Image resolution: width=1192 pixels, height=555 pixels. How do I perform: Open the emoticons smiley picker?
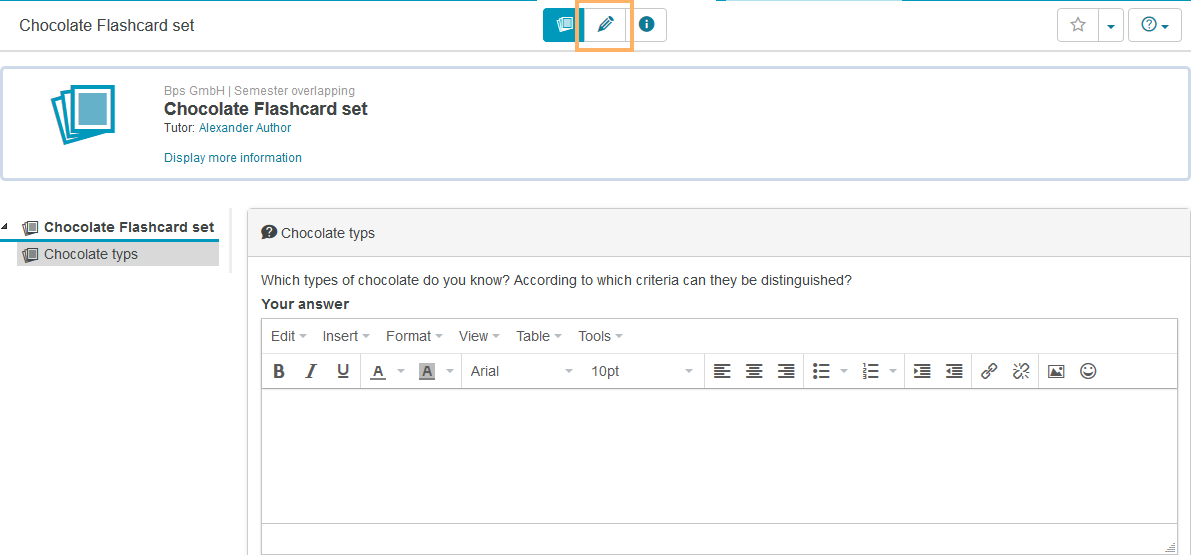[x=1089, y=371]
